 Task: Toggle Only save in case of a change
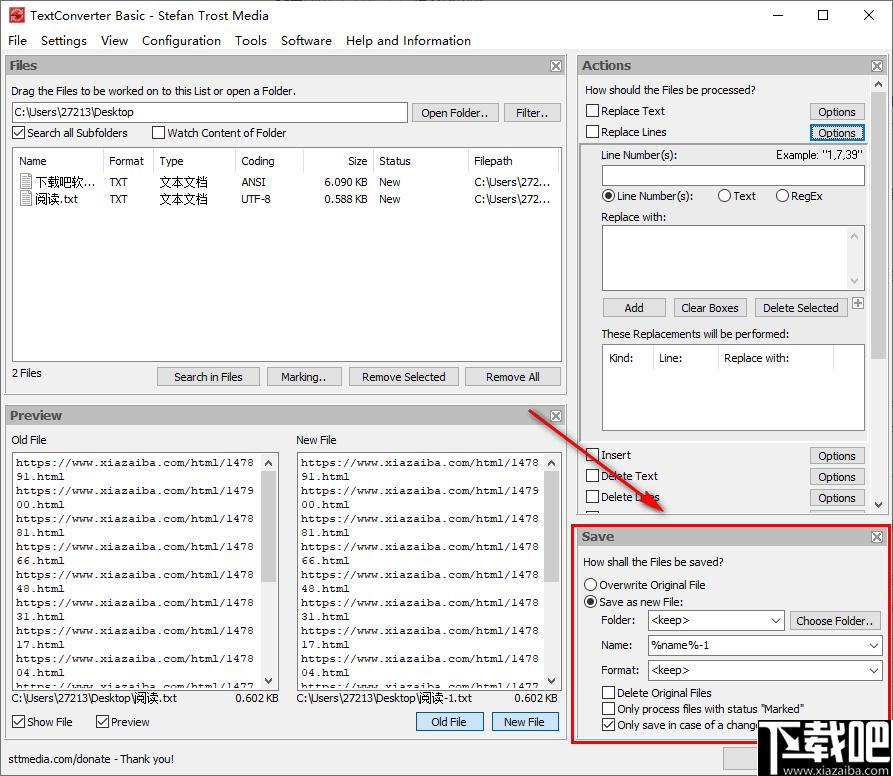coord(608,724)
